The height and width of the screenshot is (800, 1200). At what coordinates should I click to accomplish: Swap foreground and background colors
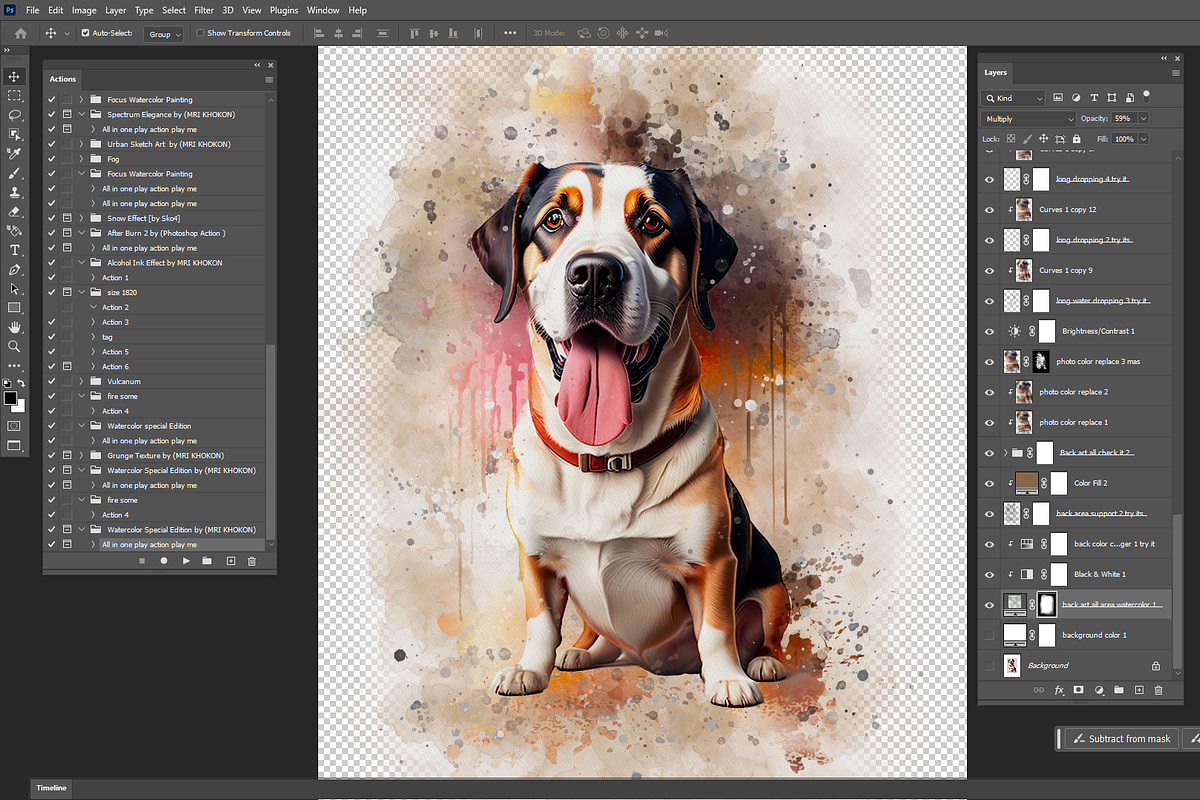(22, 383)
